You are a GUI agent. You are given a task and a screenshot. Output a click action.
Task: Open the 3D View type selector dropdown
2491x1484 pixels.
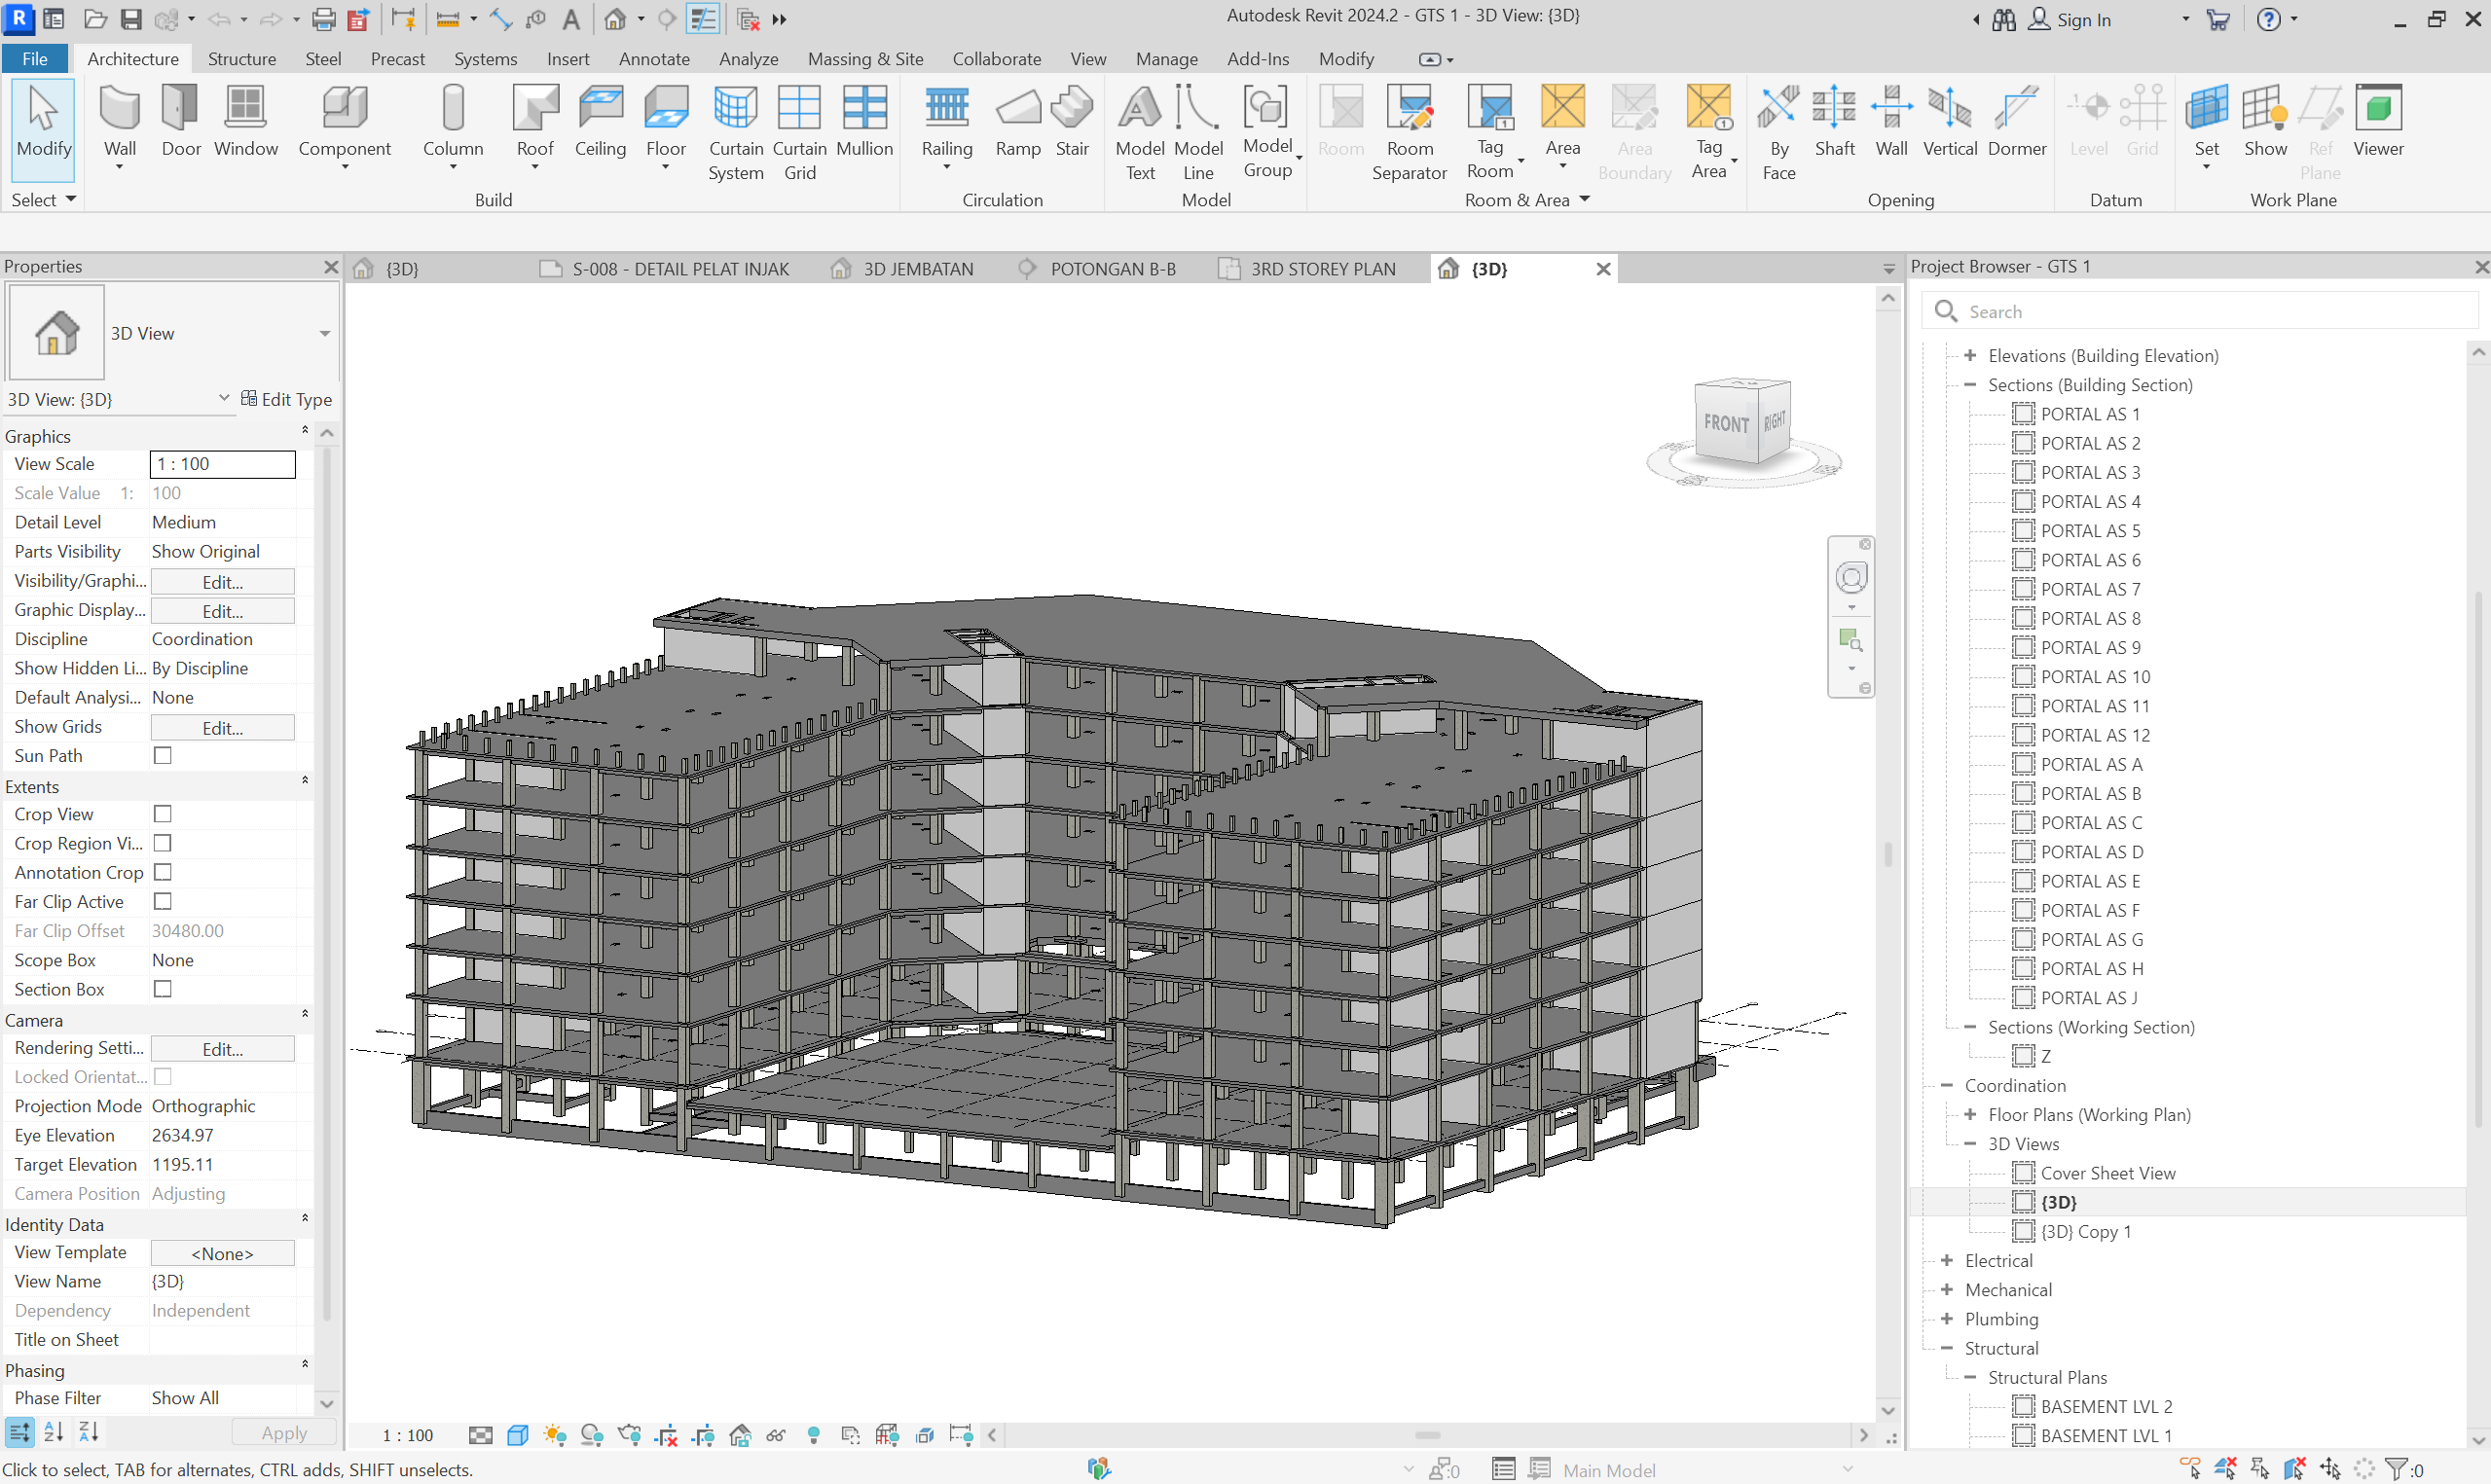(x=324, y=334)
